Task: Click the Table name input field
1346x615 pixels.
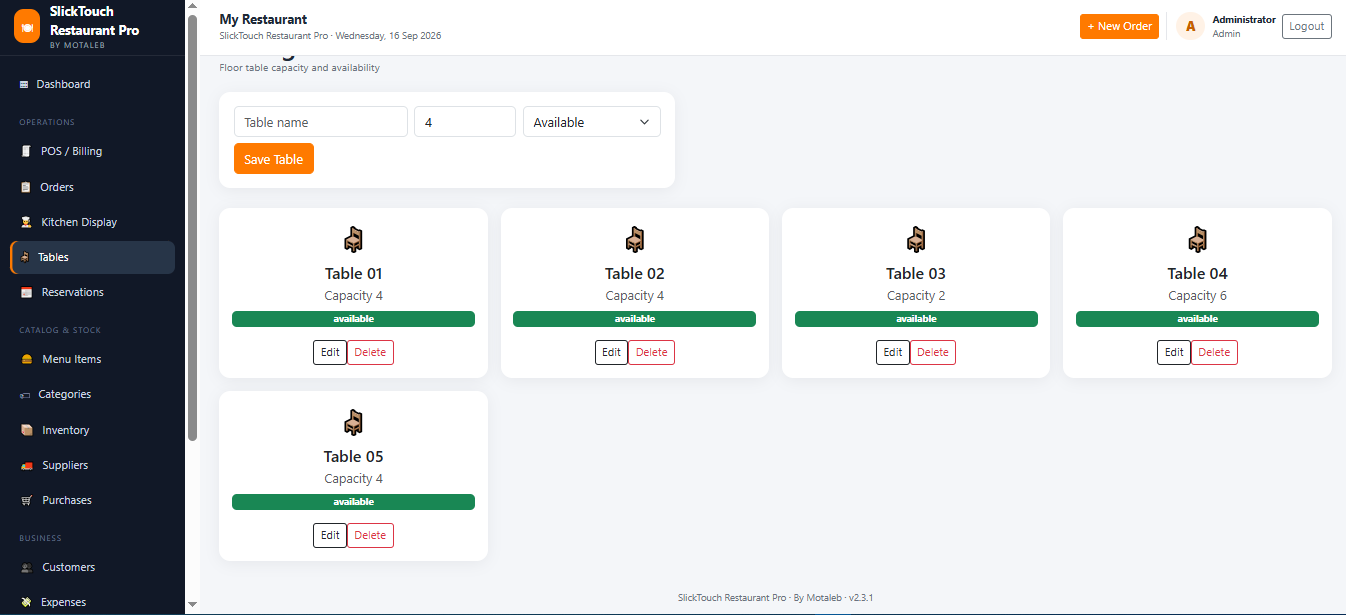Action: [x=321, y=122]
